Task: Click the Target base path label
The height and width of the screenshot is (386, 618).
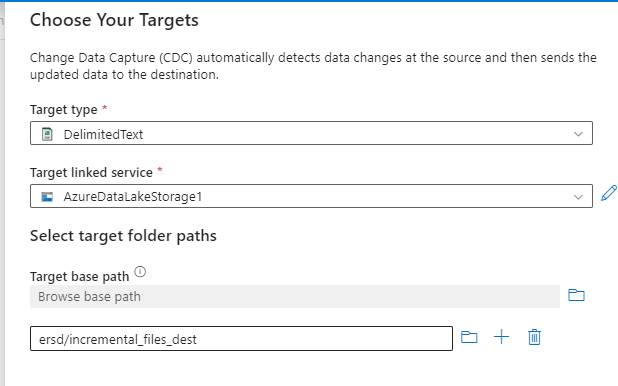Action: 80,276
